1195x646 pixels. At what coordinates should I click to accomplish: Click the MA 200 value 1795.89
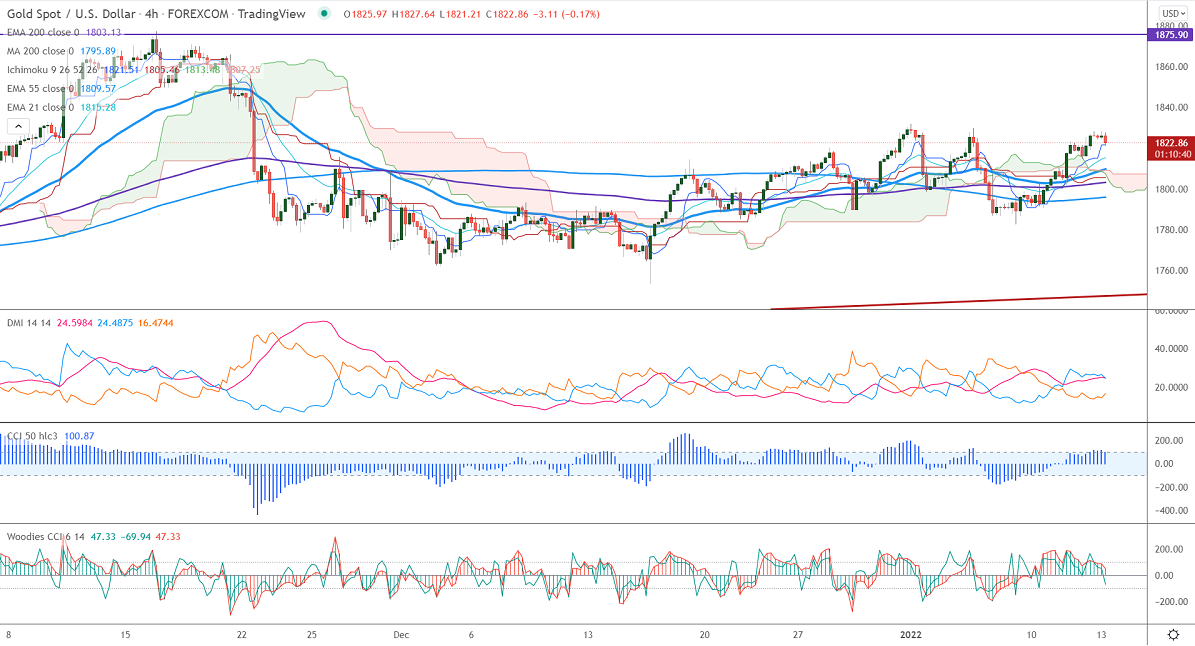pyautogui.click(x=98, y=51)
